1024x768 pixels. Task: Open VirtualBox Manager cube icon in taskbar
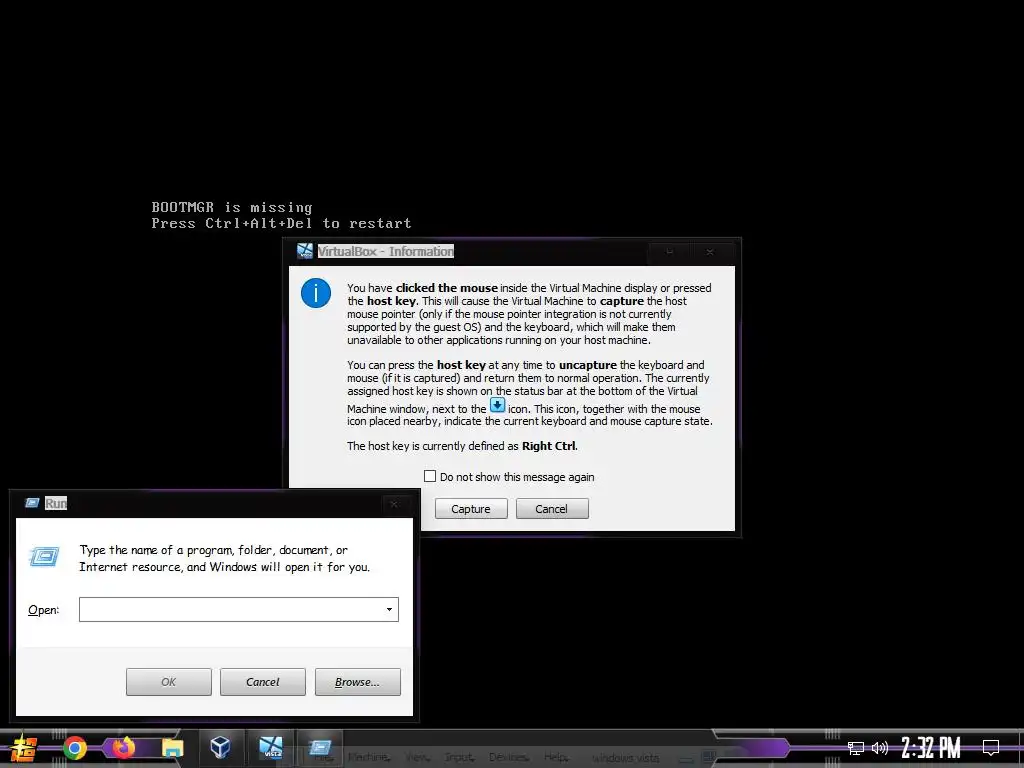pyautogui.click(x=220, y=747)
